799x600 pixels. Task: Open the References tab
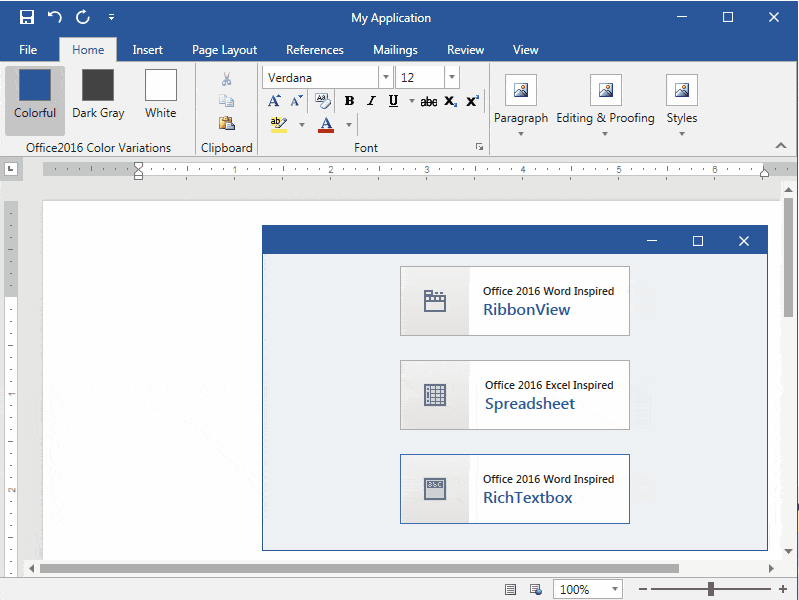point(314,50)
